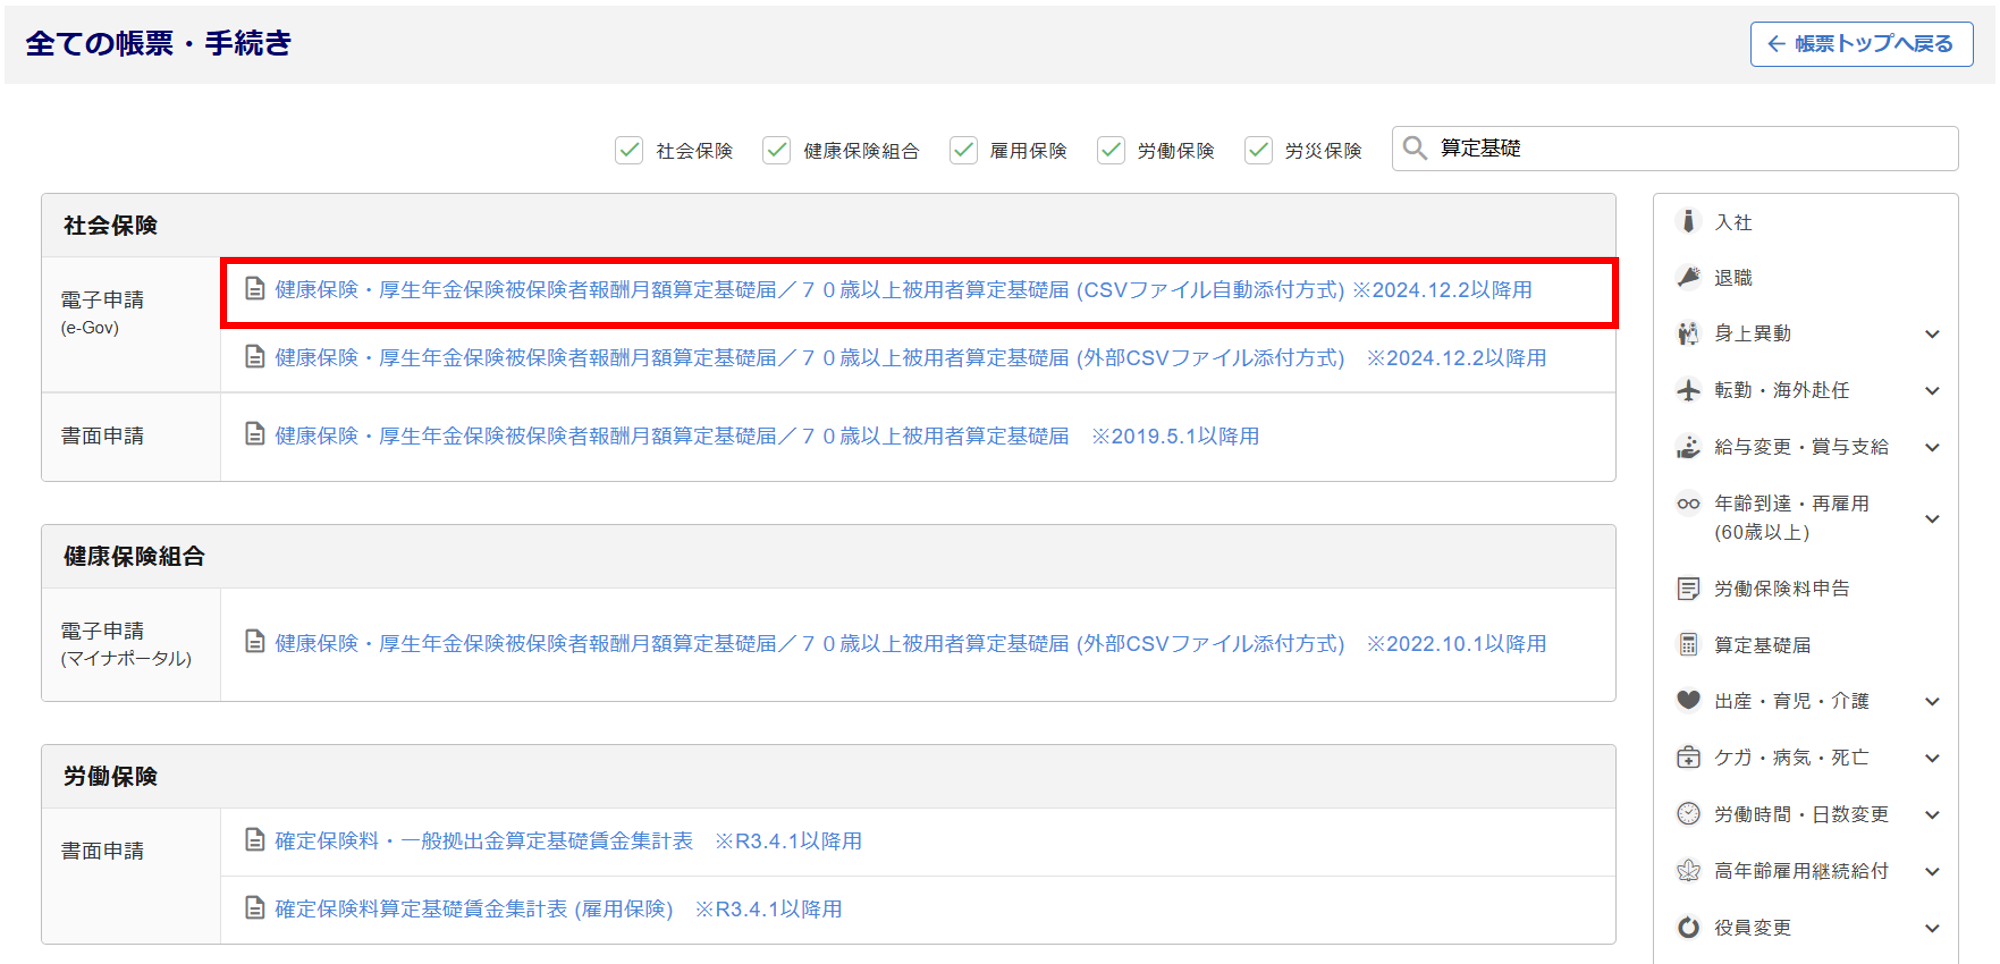Click the heart icon for 出産・育児・介護
This screenshot has width=2000, height=964.
(1688, 700)
